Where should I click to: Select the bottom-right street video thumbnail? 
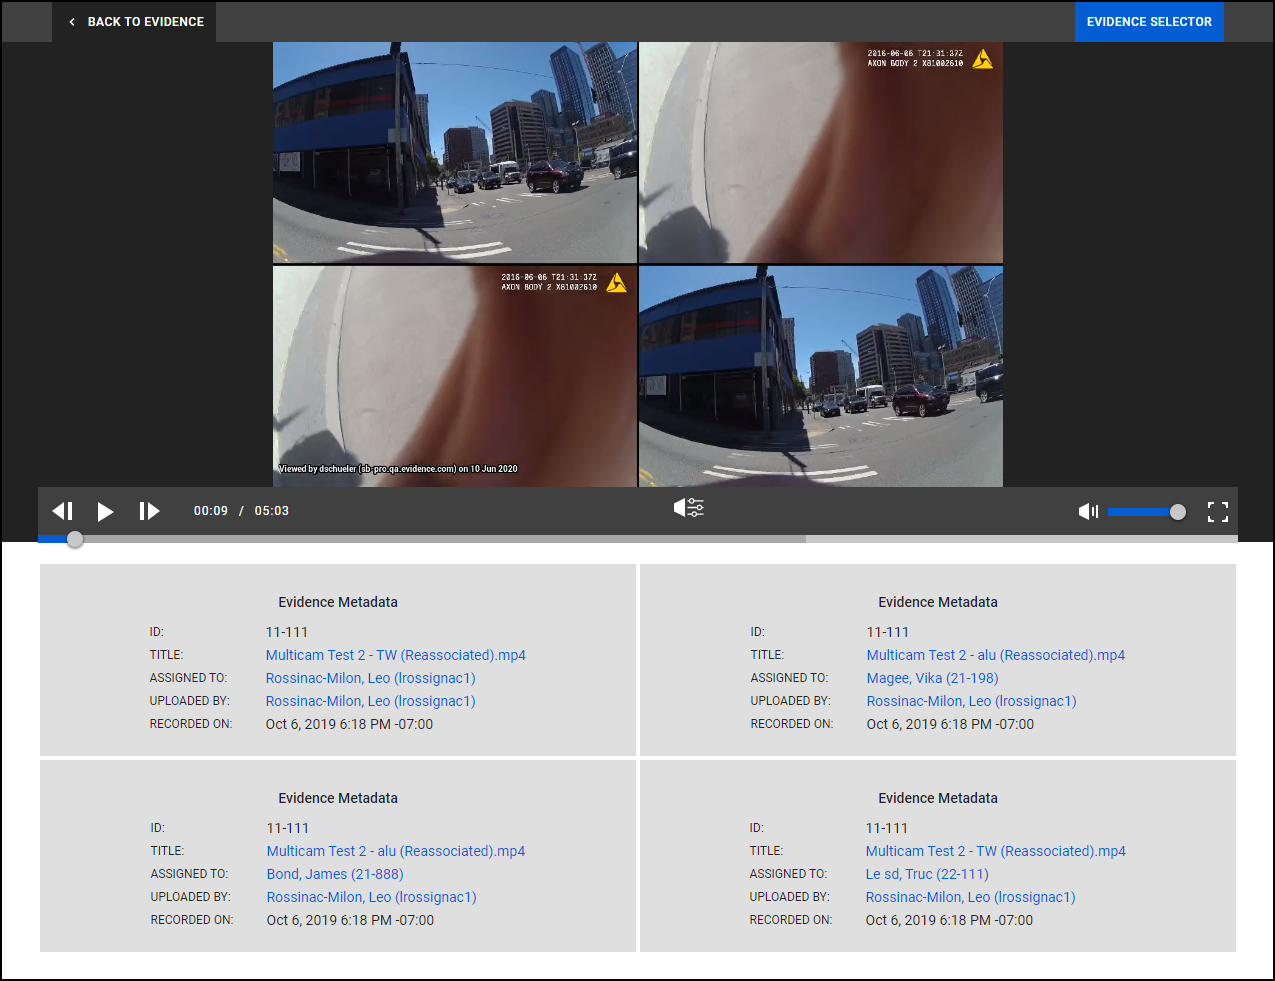click(x=820, y=376)
